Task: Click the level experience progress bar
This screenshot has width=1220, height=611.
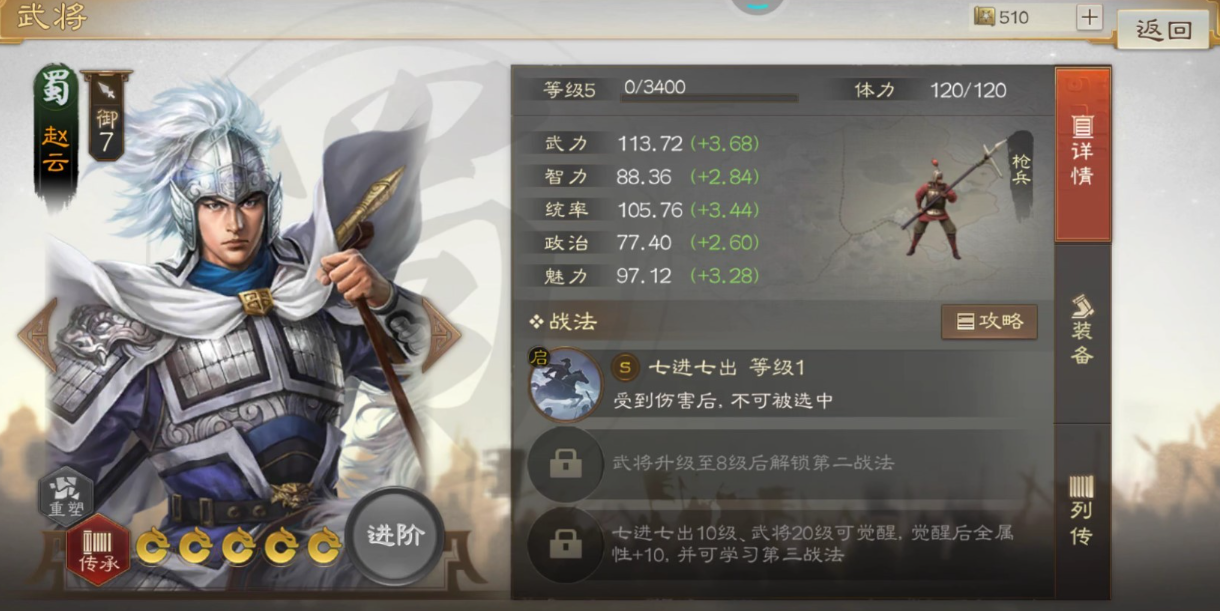Action: (710, 98)
